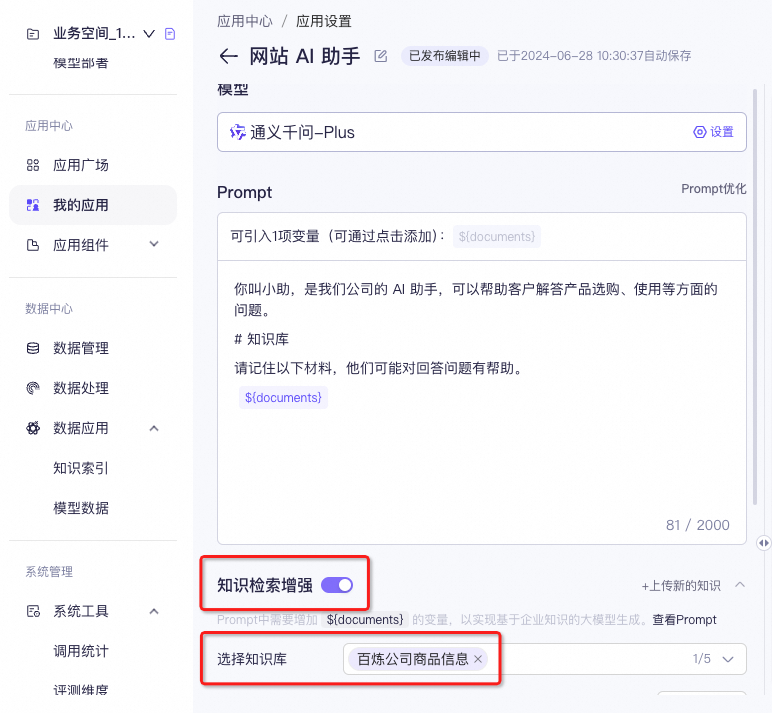Click the 数据处理 icon in sidebar
Image resolution: width=772 pixels, height=713 pixels.
(33, 388)
